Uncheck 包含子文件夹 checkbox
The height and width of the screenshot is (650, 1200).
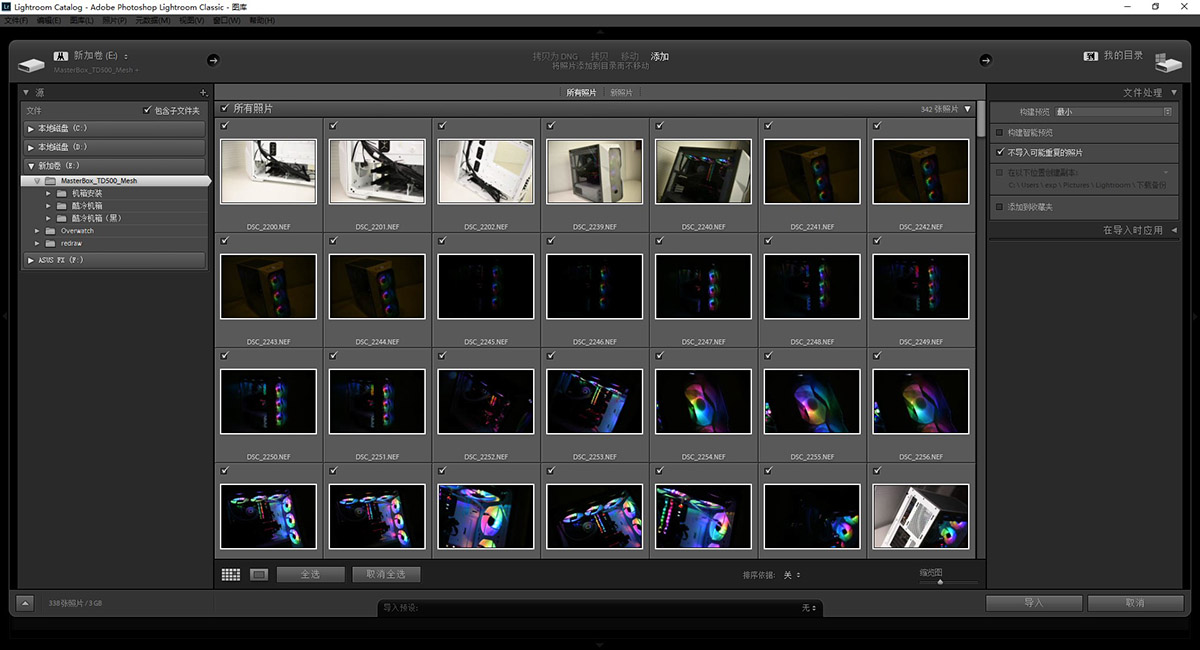coord(147,110)
